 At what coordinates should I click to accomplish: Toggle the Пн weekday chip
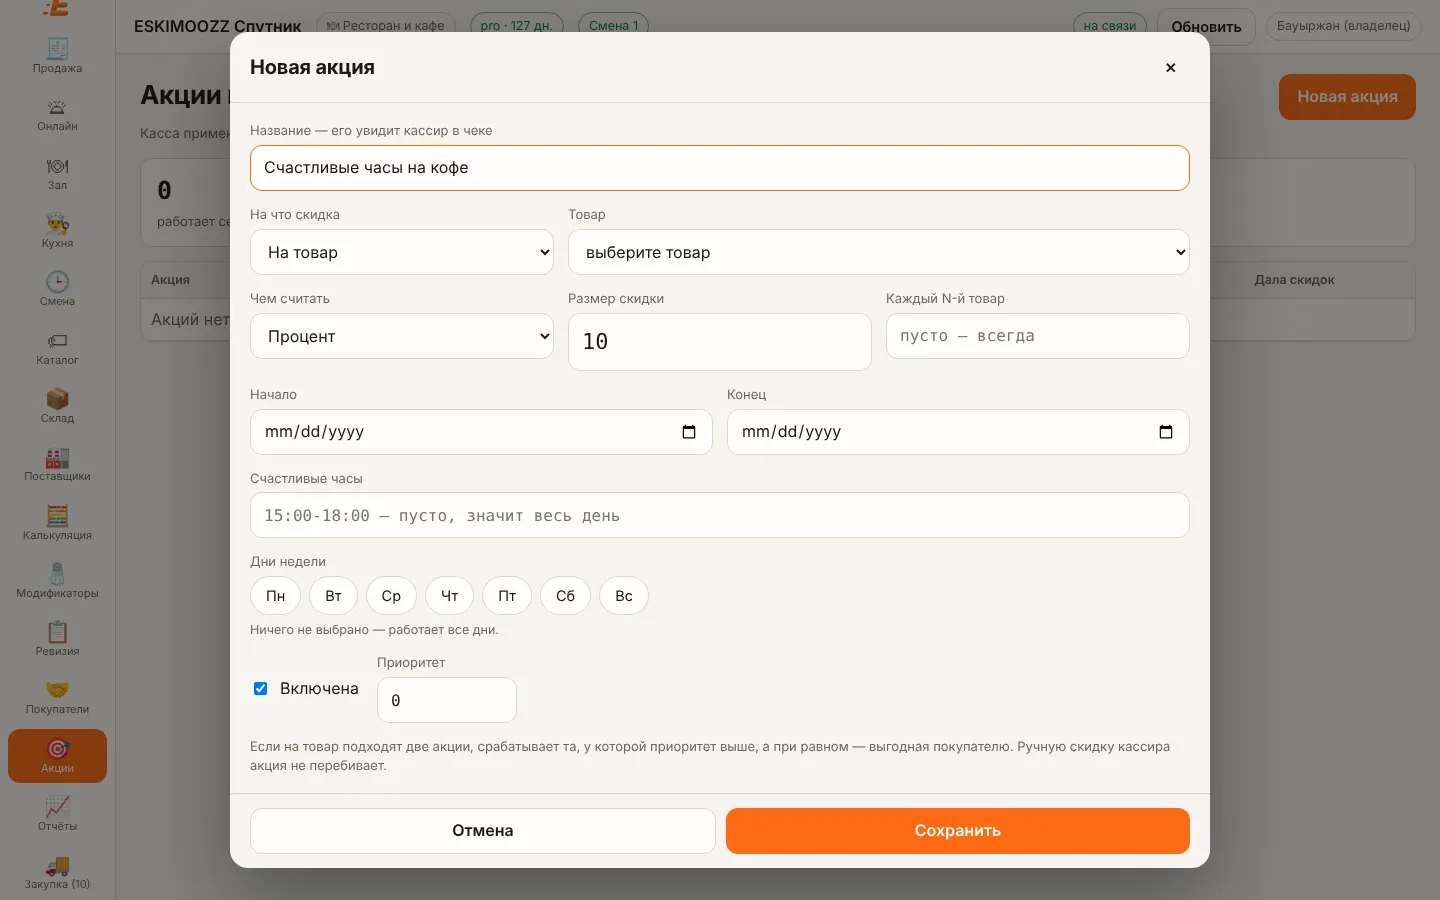pos(275,596)
